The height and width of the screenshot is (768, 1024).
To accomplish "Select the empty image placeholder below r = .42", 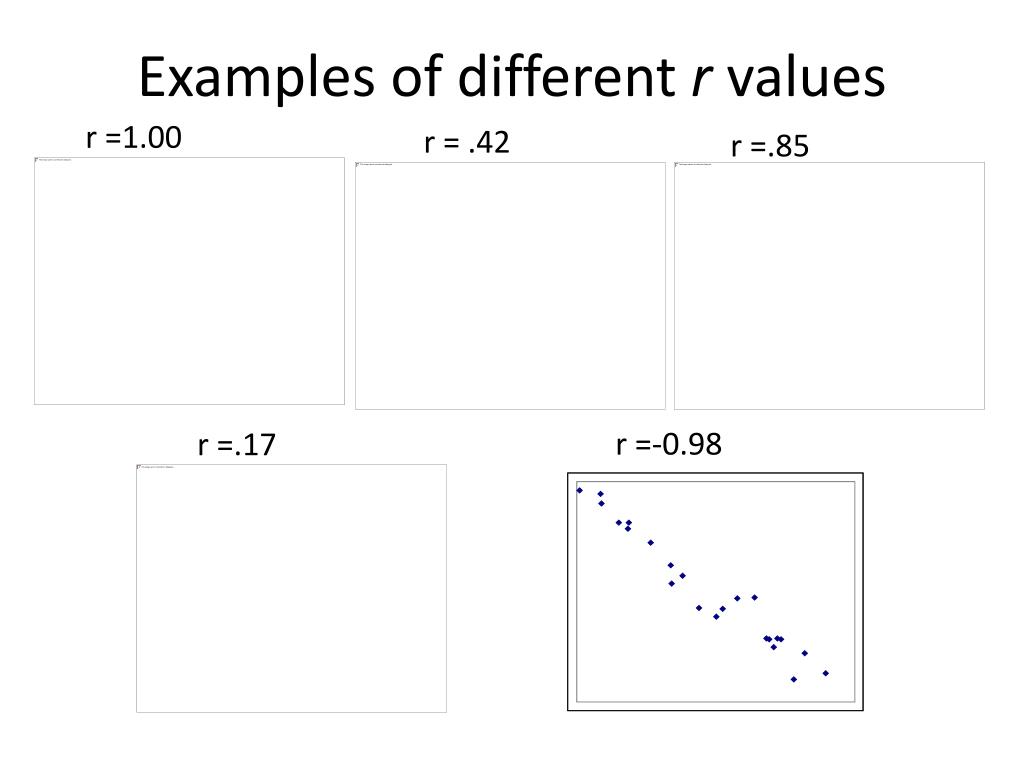I will click(510, 286).
